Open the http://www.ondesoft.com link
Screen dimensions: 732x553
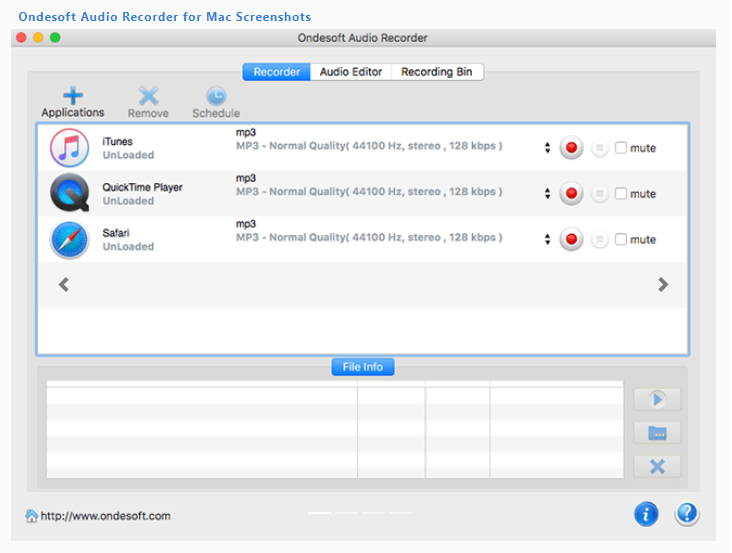point(106,516)
